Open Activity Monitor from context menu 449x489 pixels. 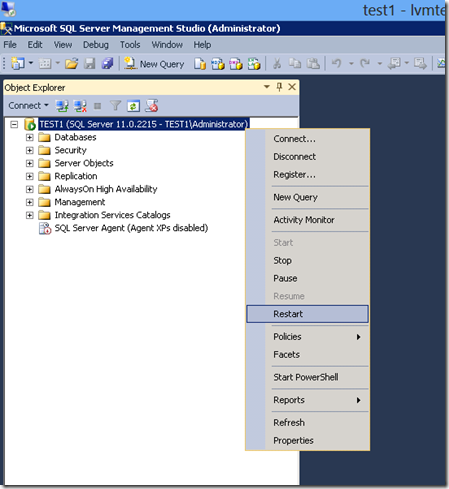point(307,220)
